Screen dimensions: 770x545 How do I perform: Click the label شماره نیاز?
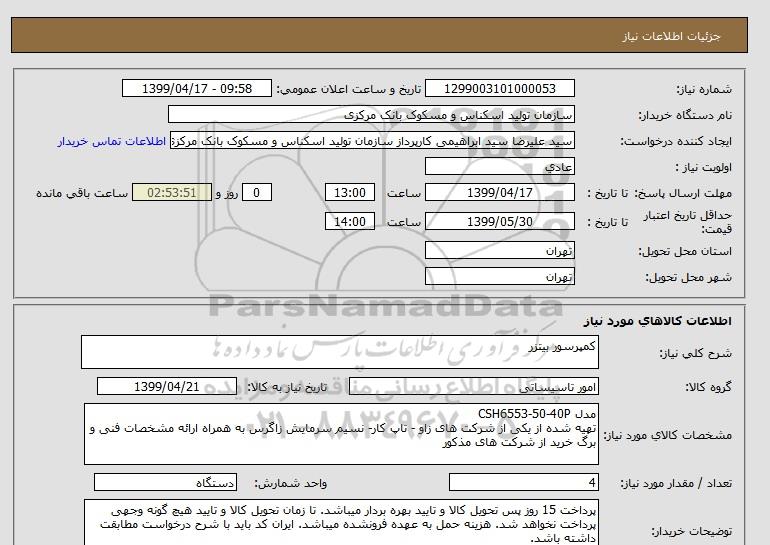[704, 89]
